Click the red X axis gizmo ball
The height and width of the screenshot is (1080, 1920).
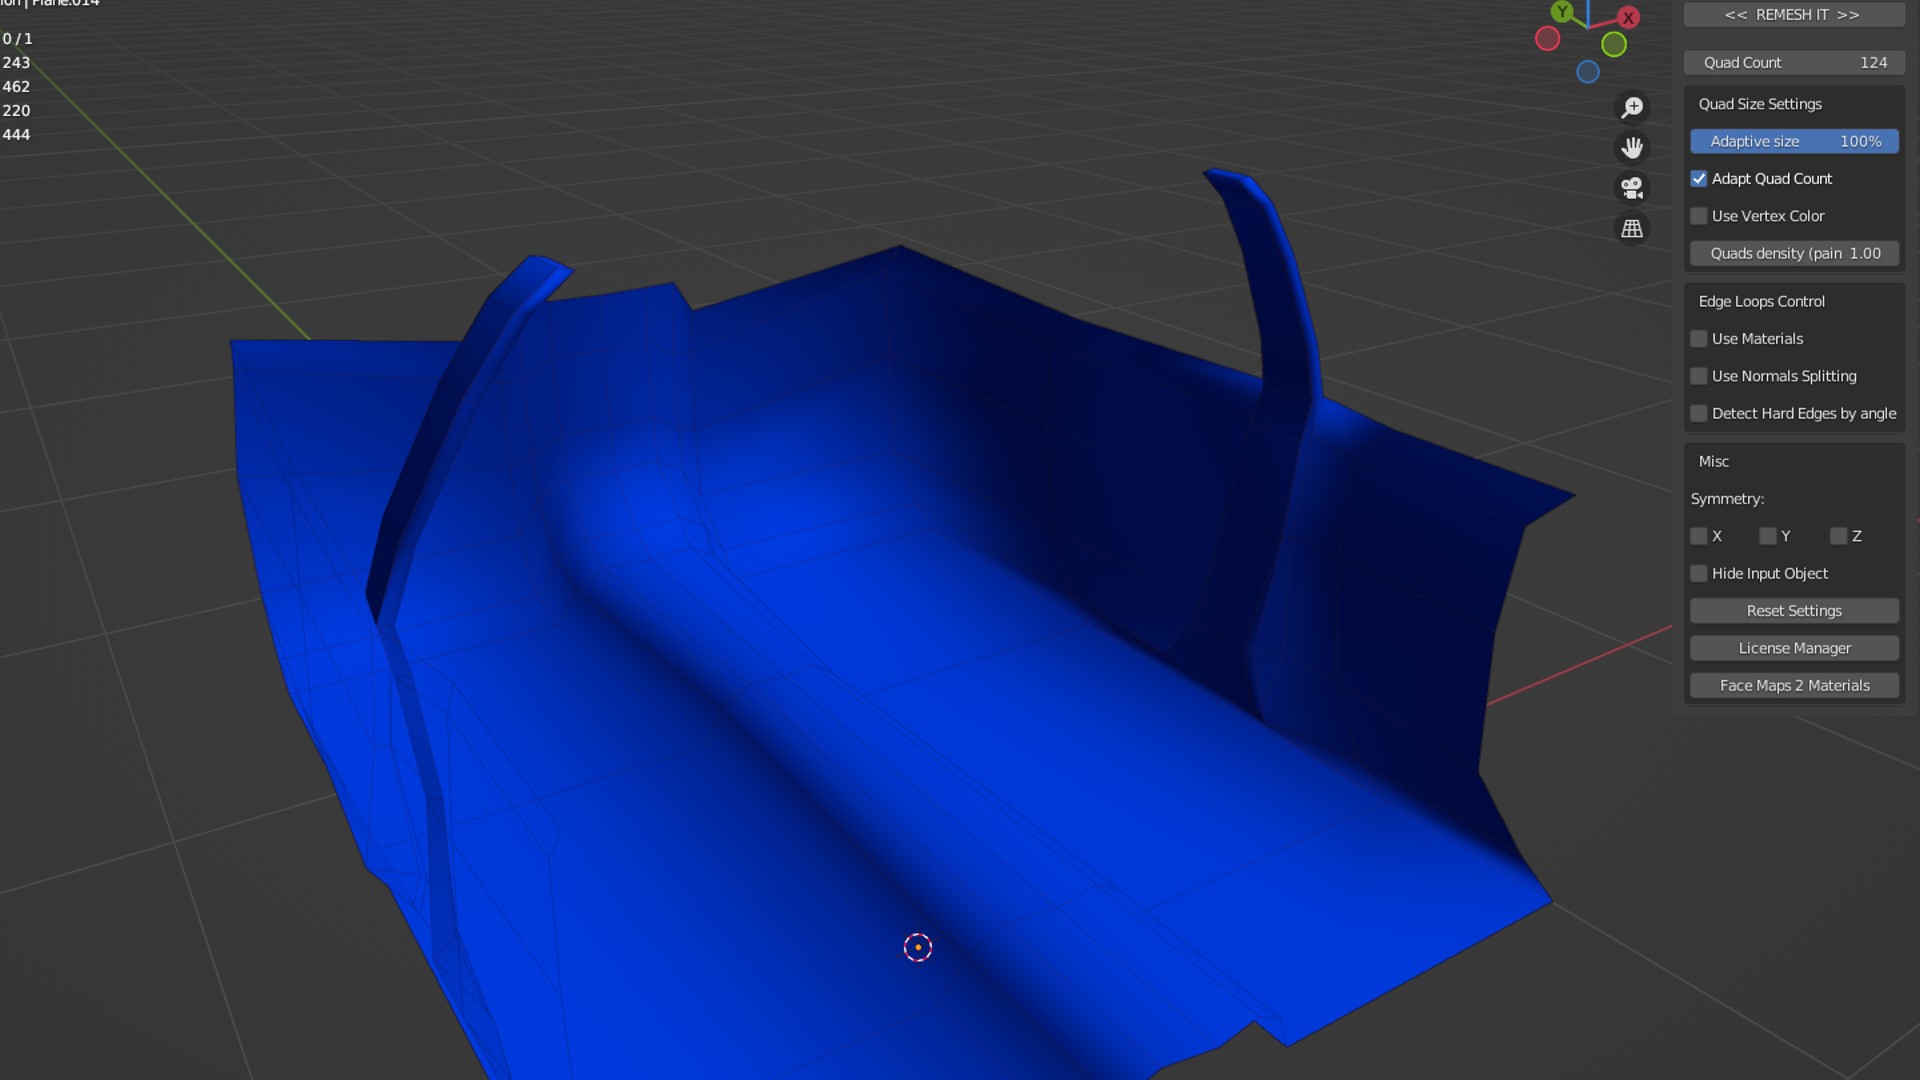tap(1629, 17)
